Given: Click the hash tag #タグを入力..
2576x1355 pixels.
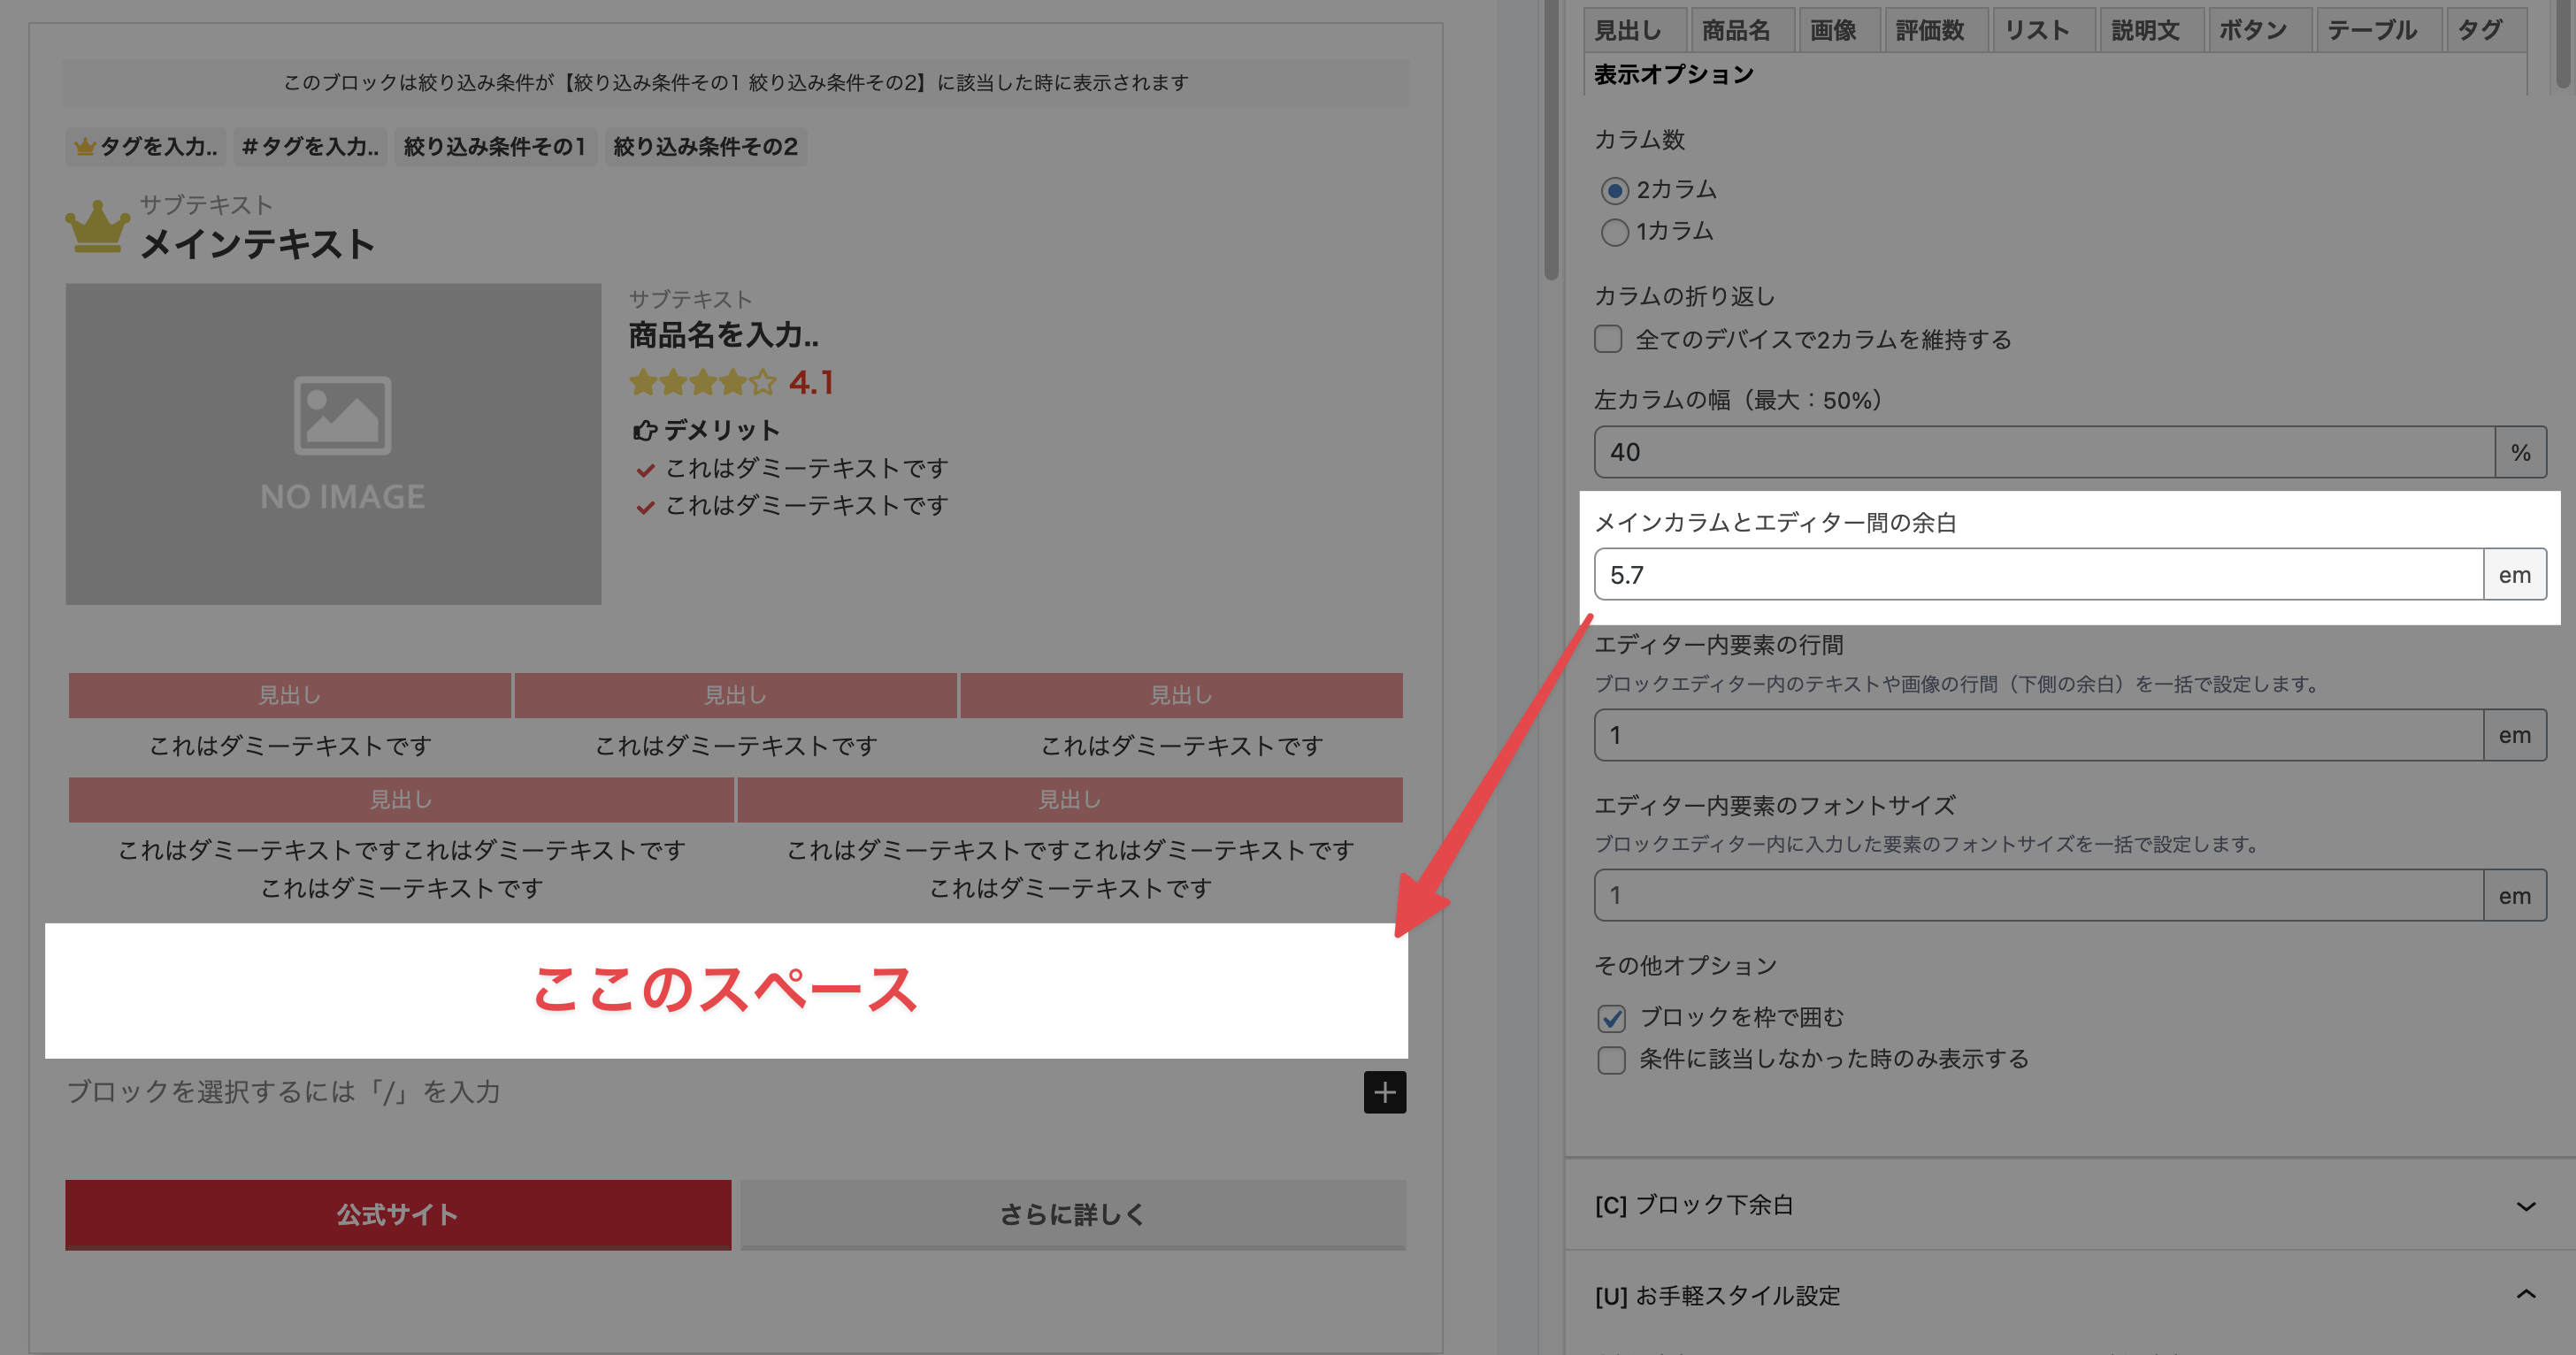Looking at the screenshot, I should coord(310,147).
